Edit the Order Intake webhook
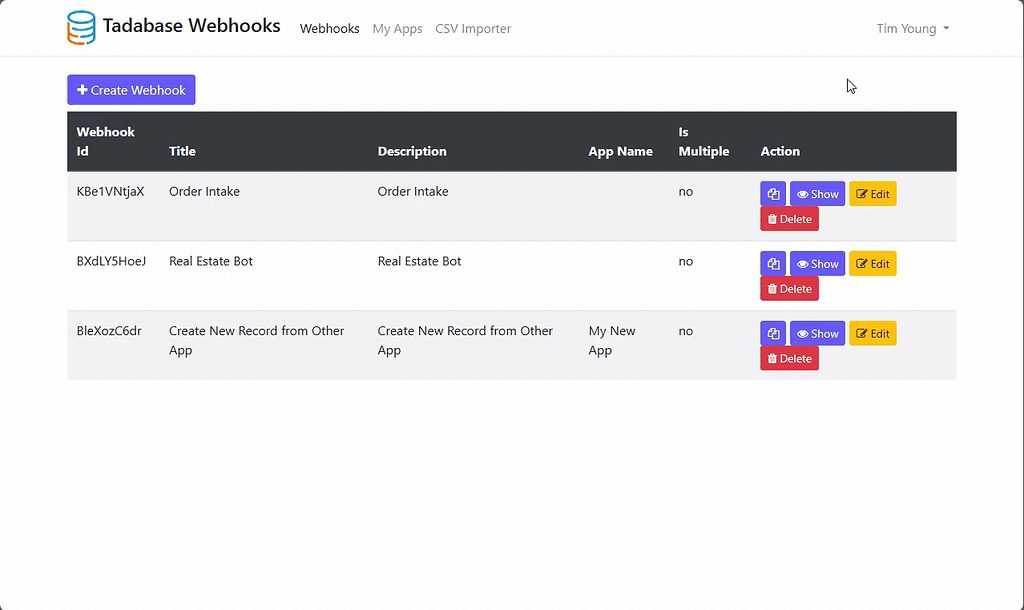The width and height of the screenshot is (1024, 610). click(872, 194)
